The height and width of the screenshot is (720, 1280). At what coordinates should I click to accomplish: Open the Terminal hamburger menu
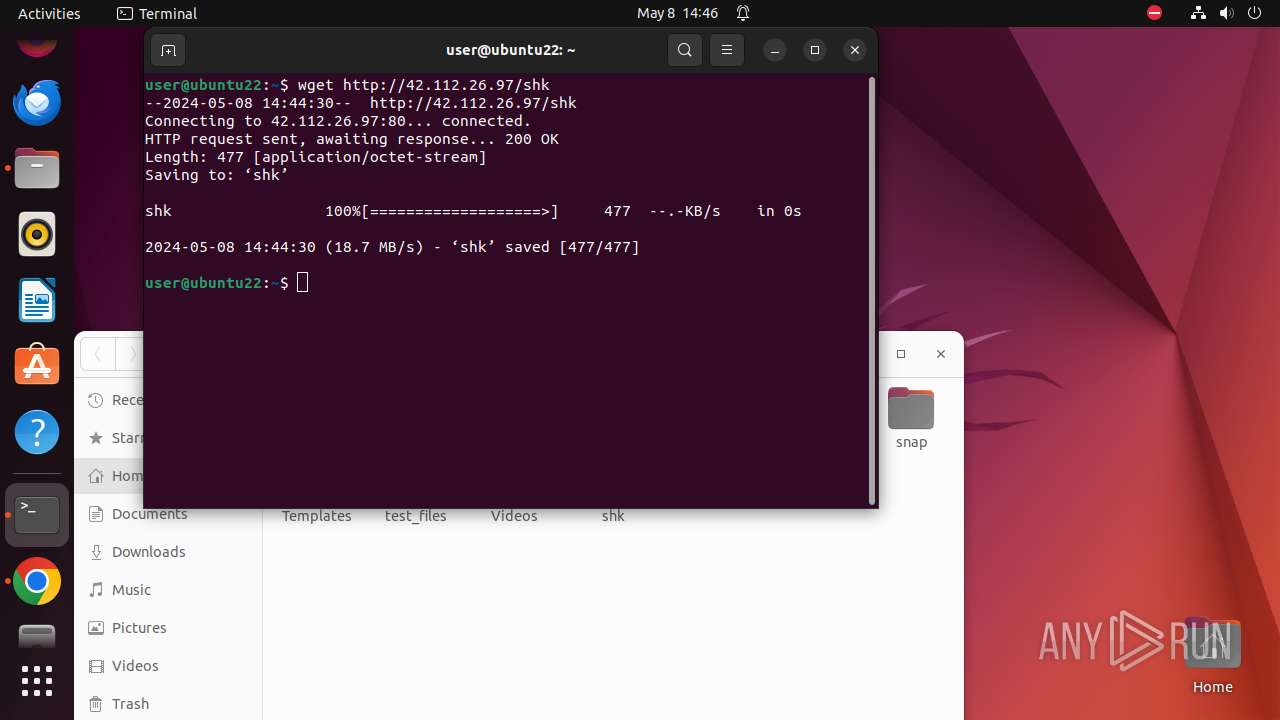[x=727, y=50]
